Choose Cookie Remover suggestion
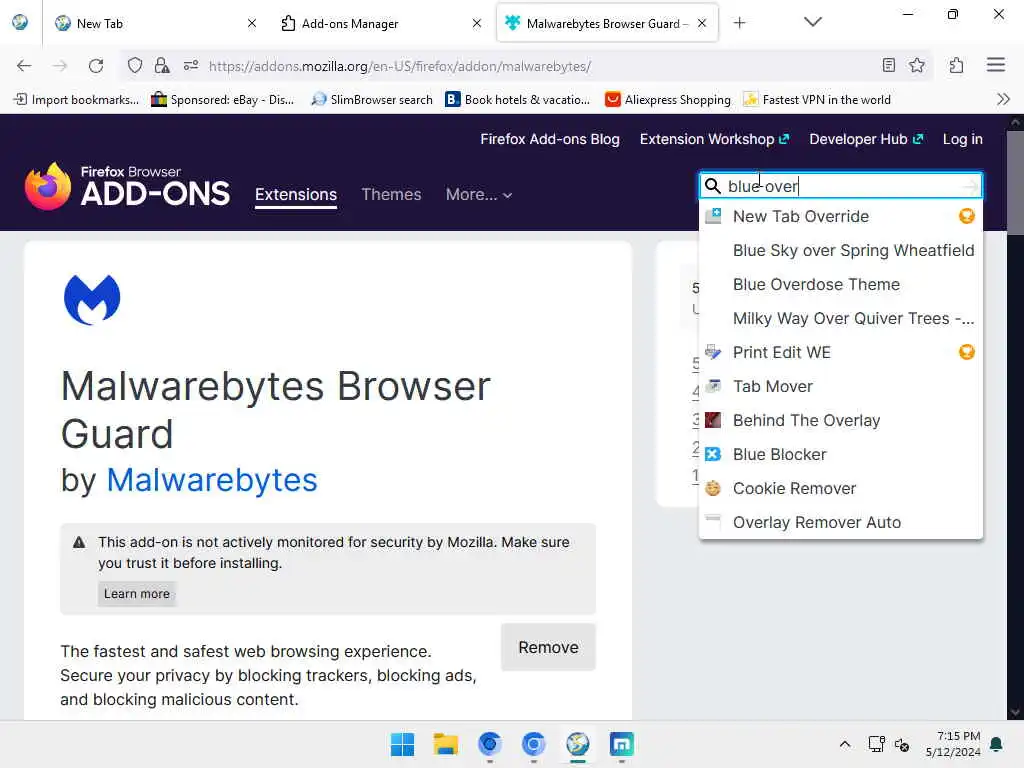 pos(840,488)
